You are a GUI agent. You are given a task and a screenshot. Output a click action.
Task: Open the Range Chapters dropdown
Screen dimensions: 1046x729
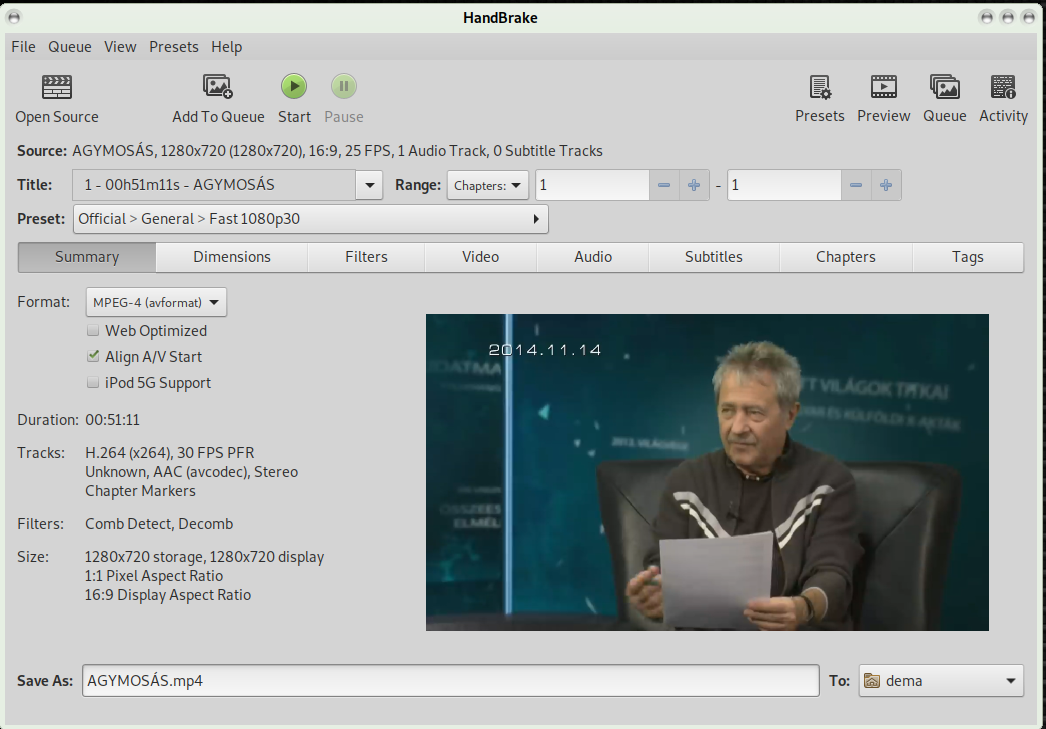(487, 185)
